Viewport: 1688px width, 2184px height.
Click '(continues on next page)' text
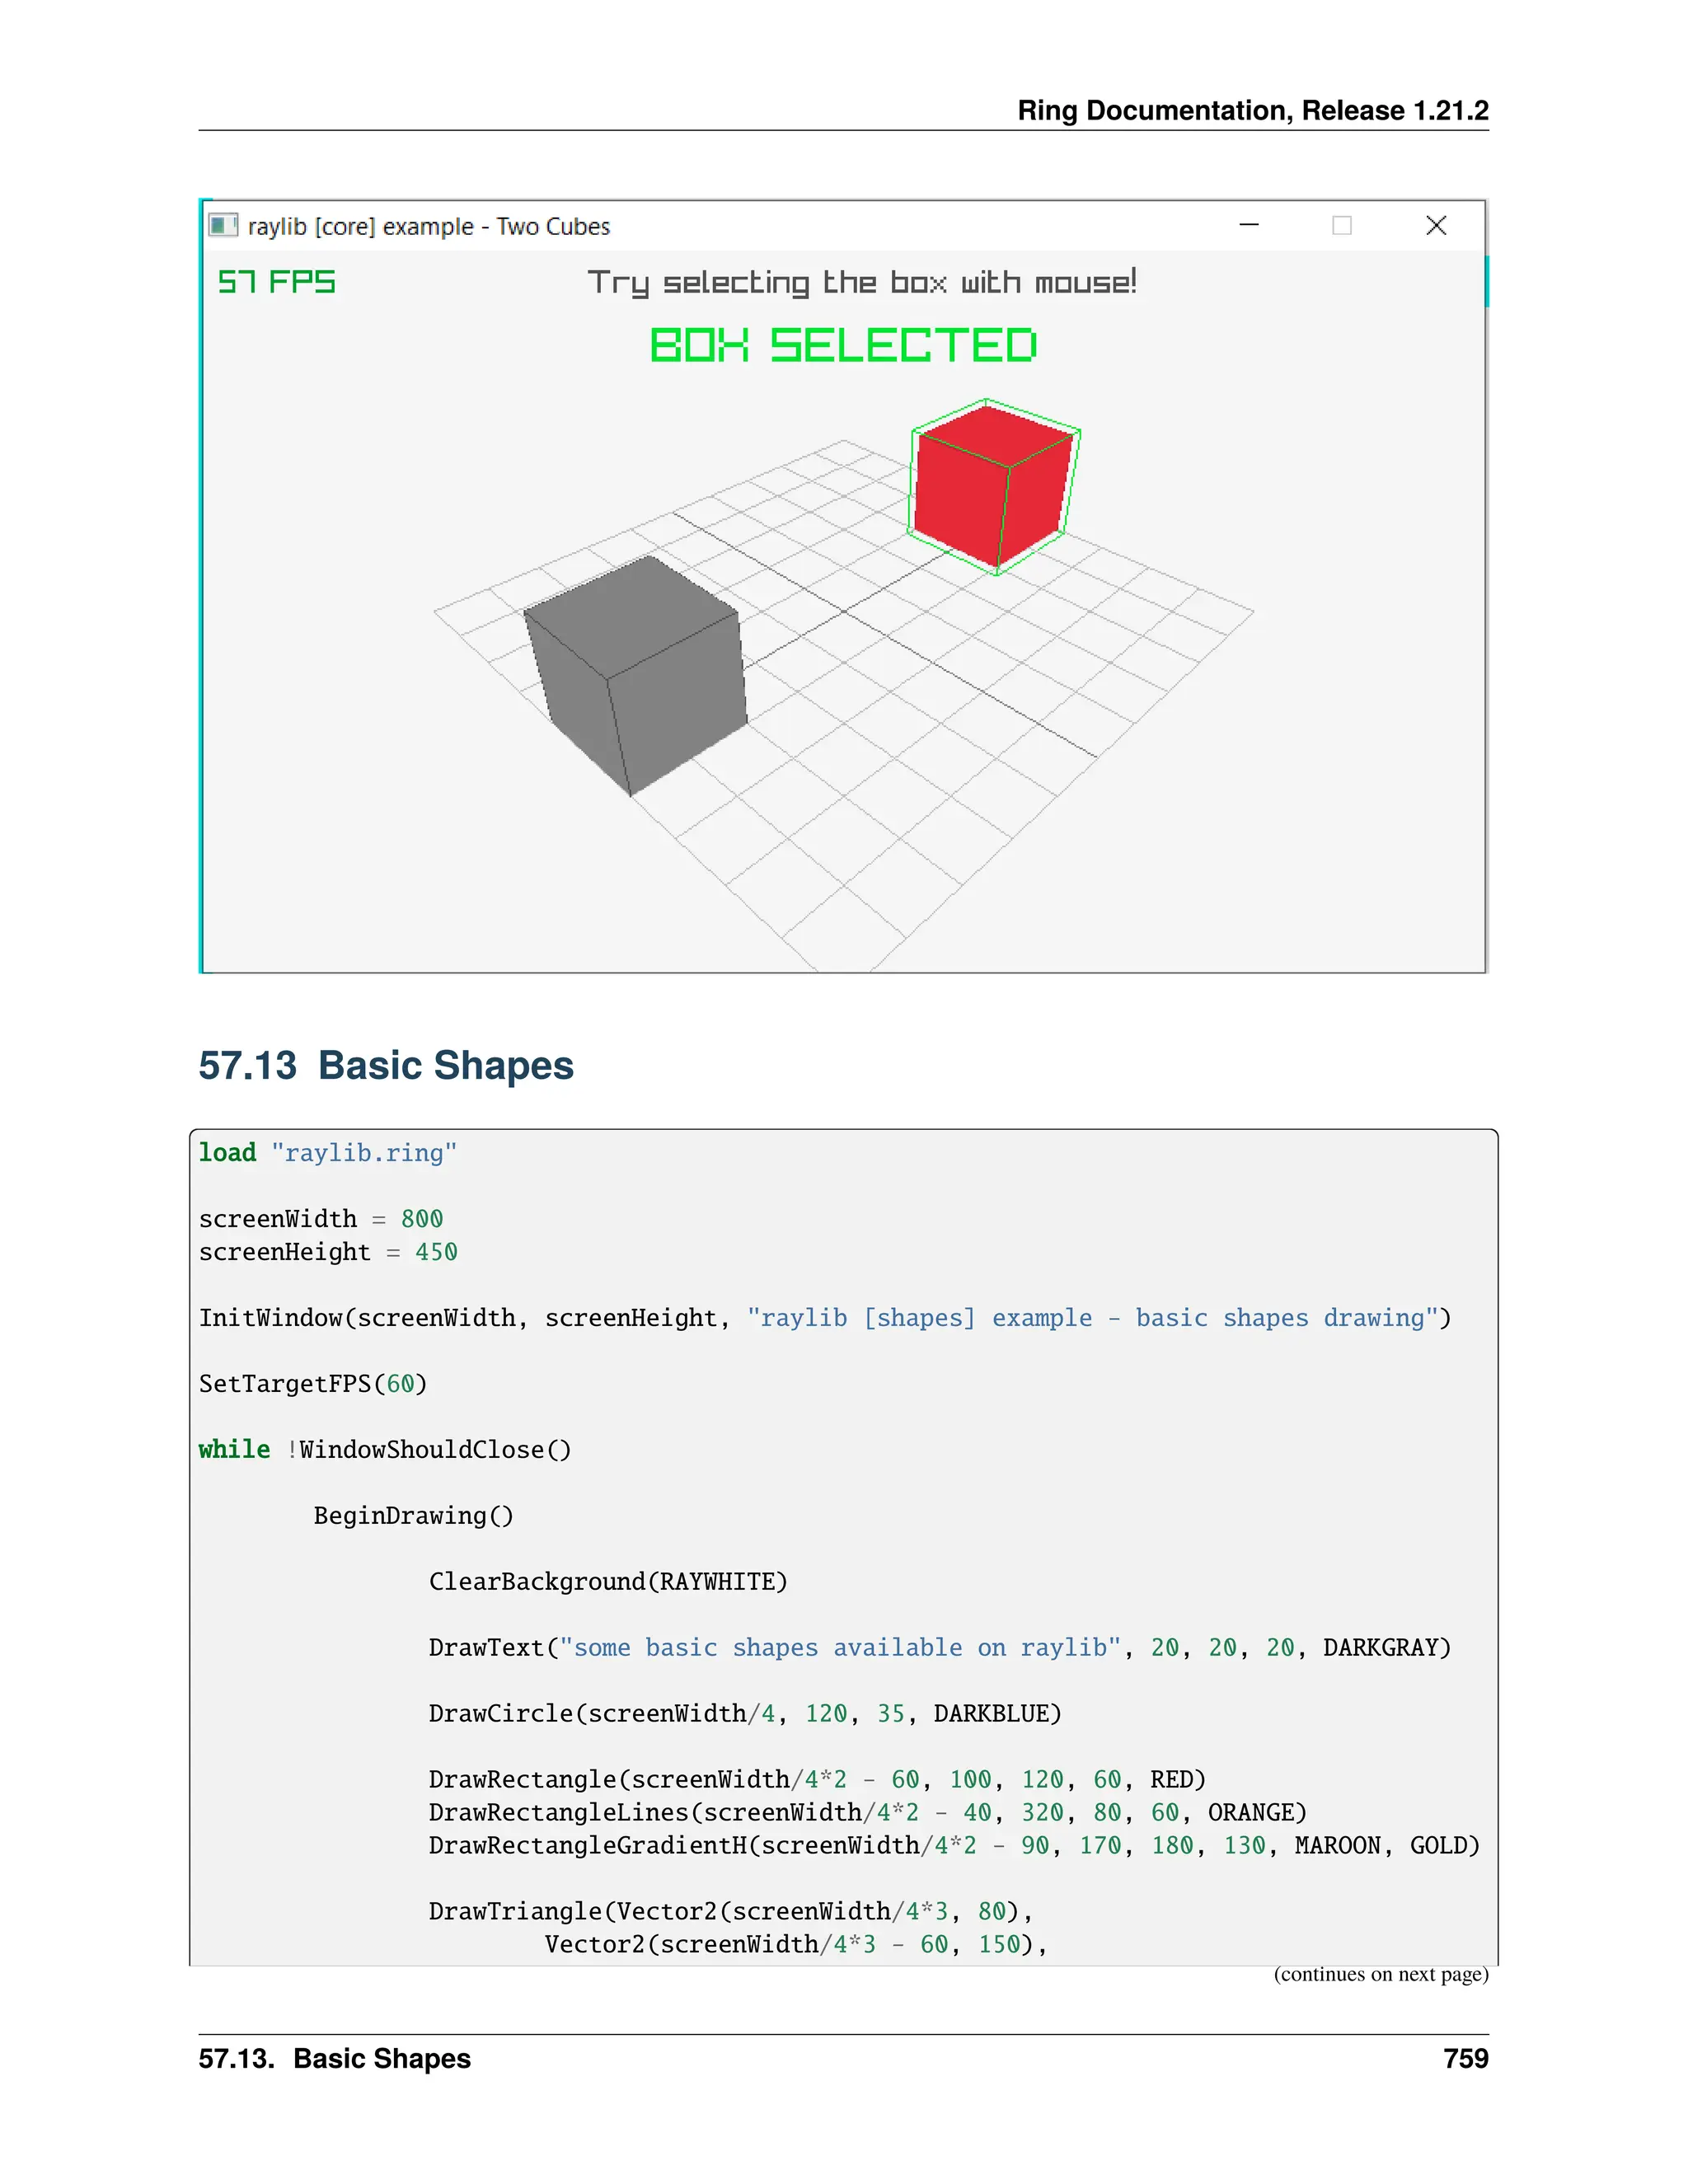point(1380,1974)
